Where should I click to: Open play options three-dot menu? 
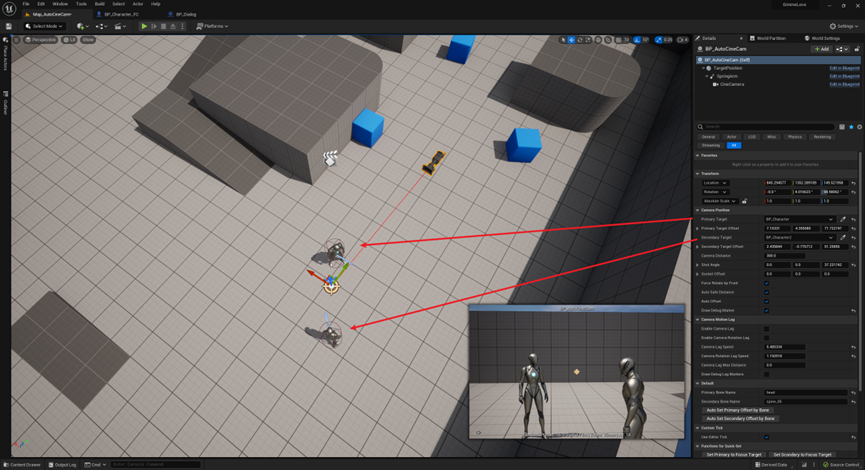point(182,26)
